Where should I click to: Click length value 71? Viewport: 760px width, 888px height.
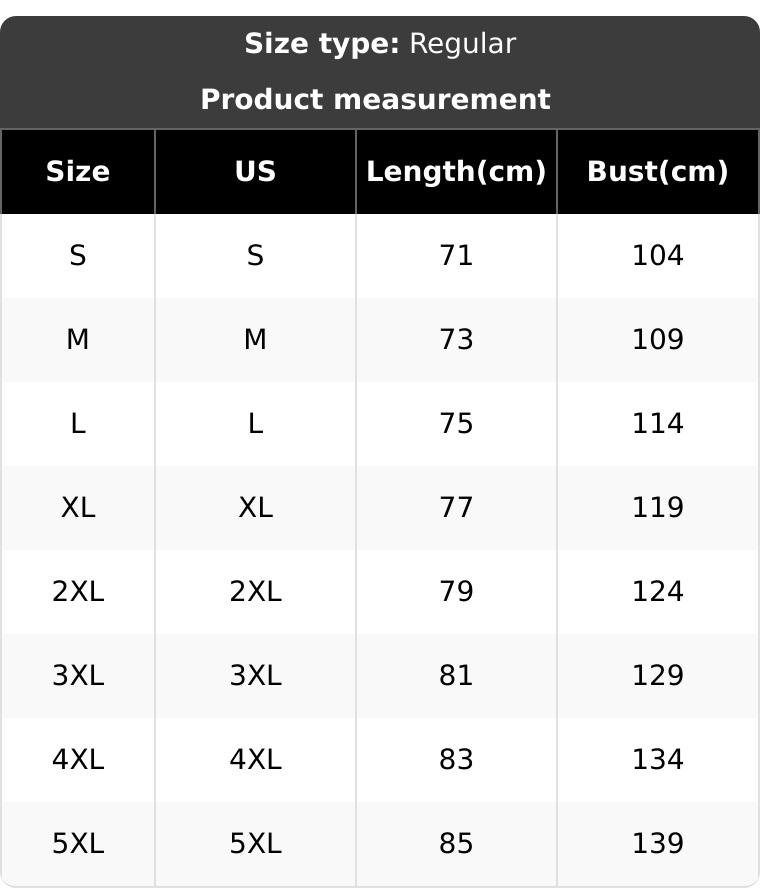click(x=456, y=256)
